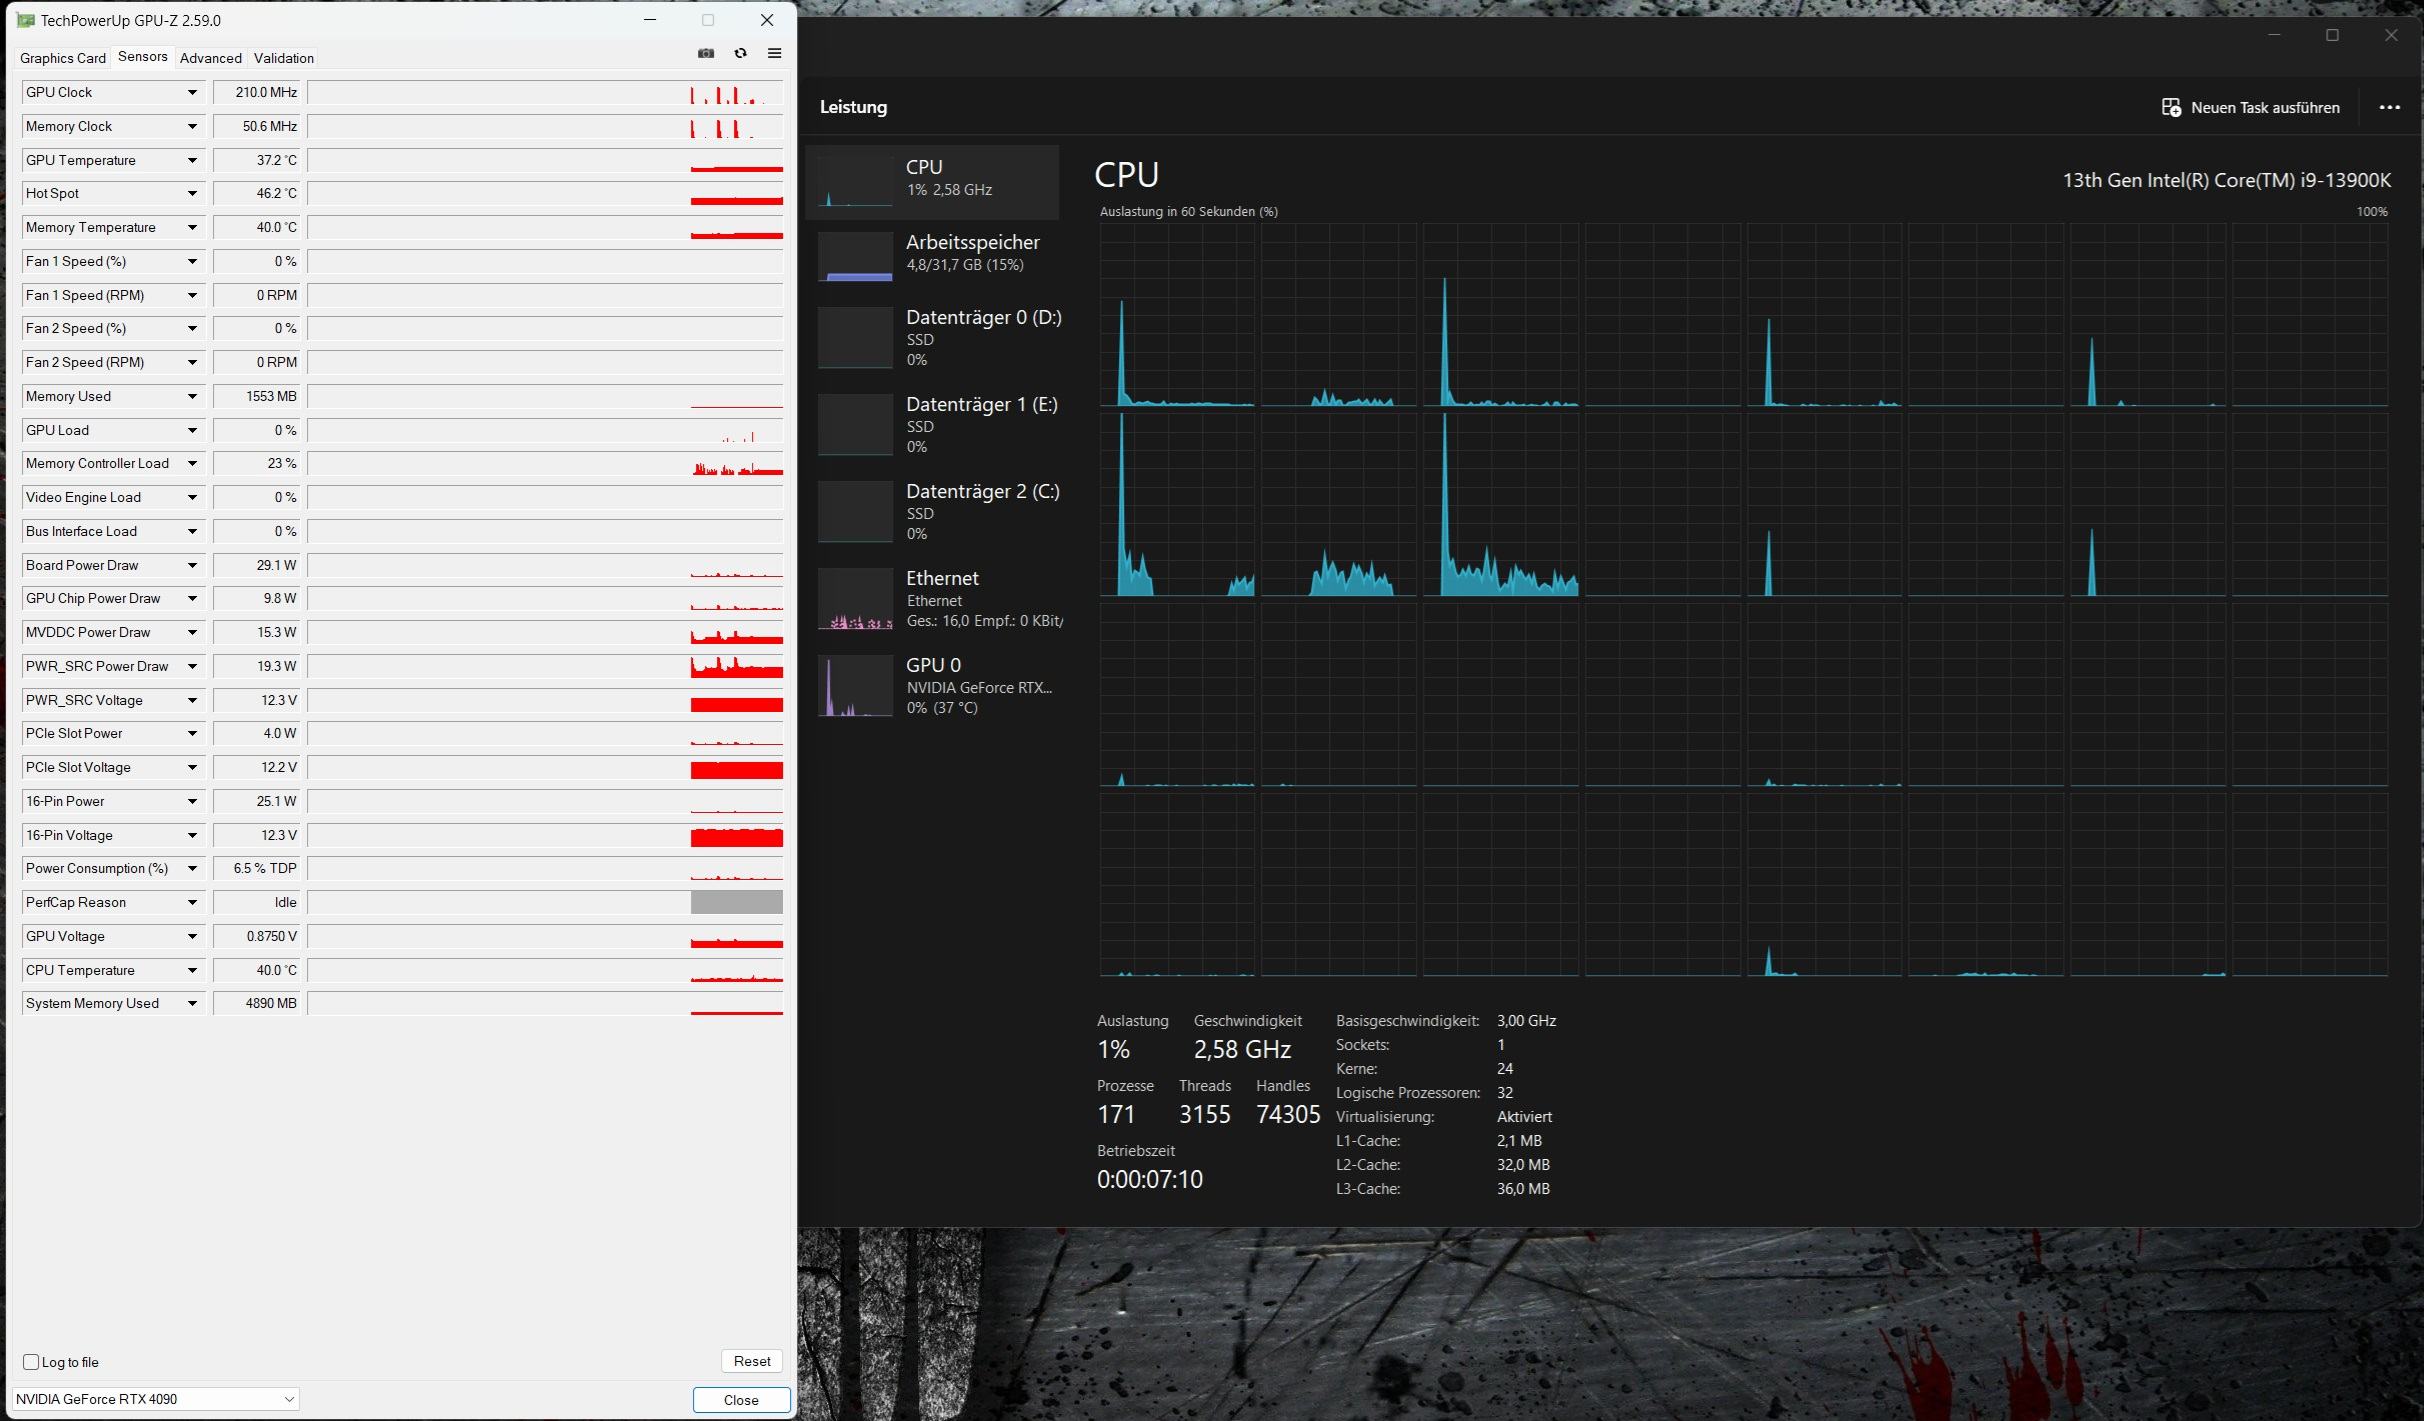
Task: Open the CPU Temperature sensor dropdown
Action: tap(192, 971)
